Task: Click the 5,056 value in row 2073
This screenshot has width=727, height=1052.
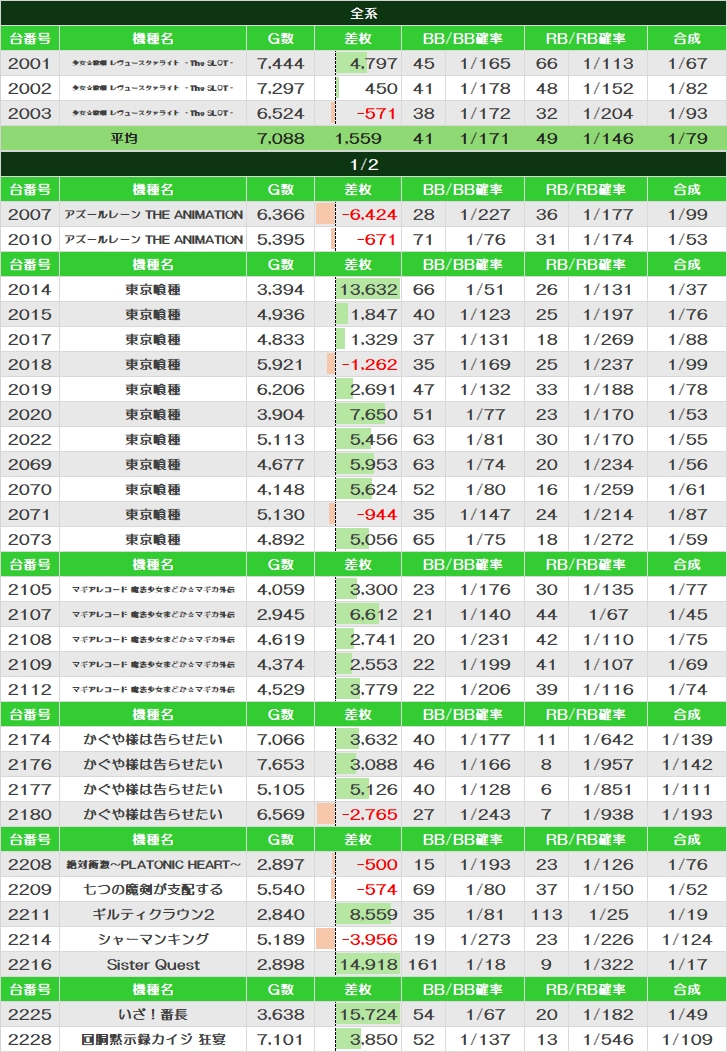Action: pos(374,539)
